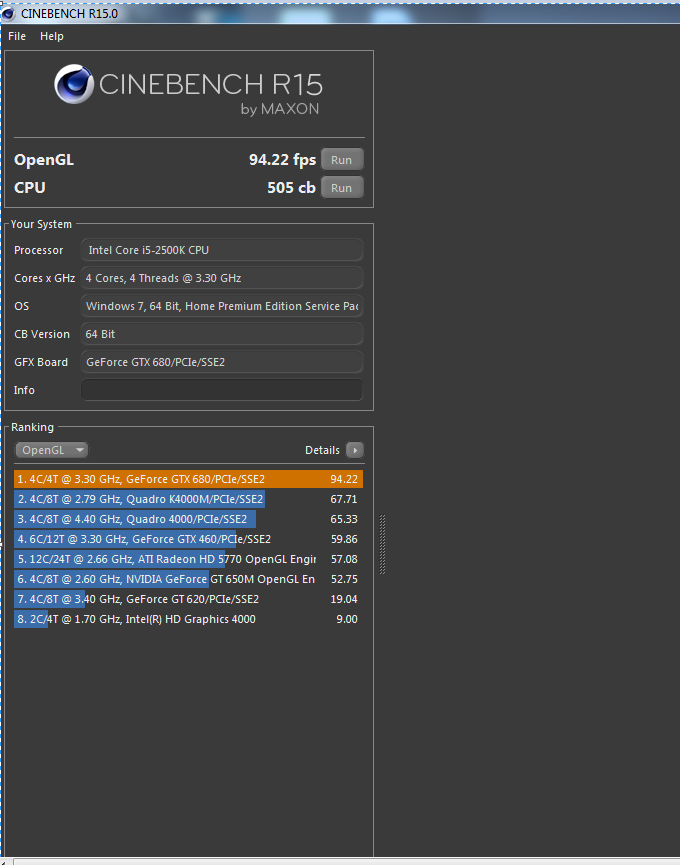Click the 9.00 score value
Image resolution: width=680 pixels, height=865 pixels.
[347, 619]
